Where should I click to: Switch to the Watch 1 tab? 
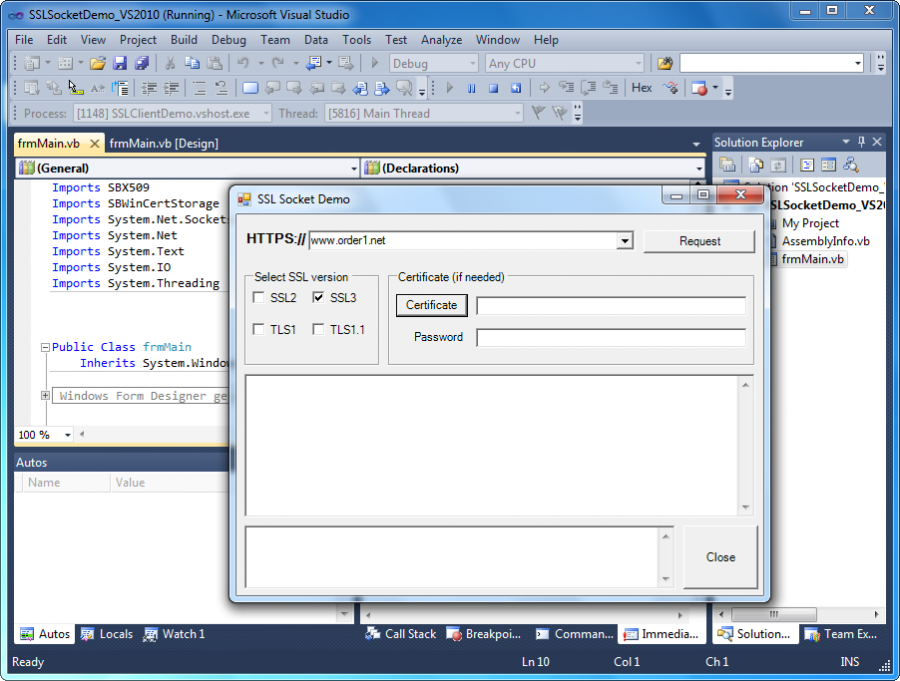(174, 634)
